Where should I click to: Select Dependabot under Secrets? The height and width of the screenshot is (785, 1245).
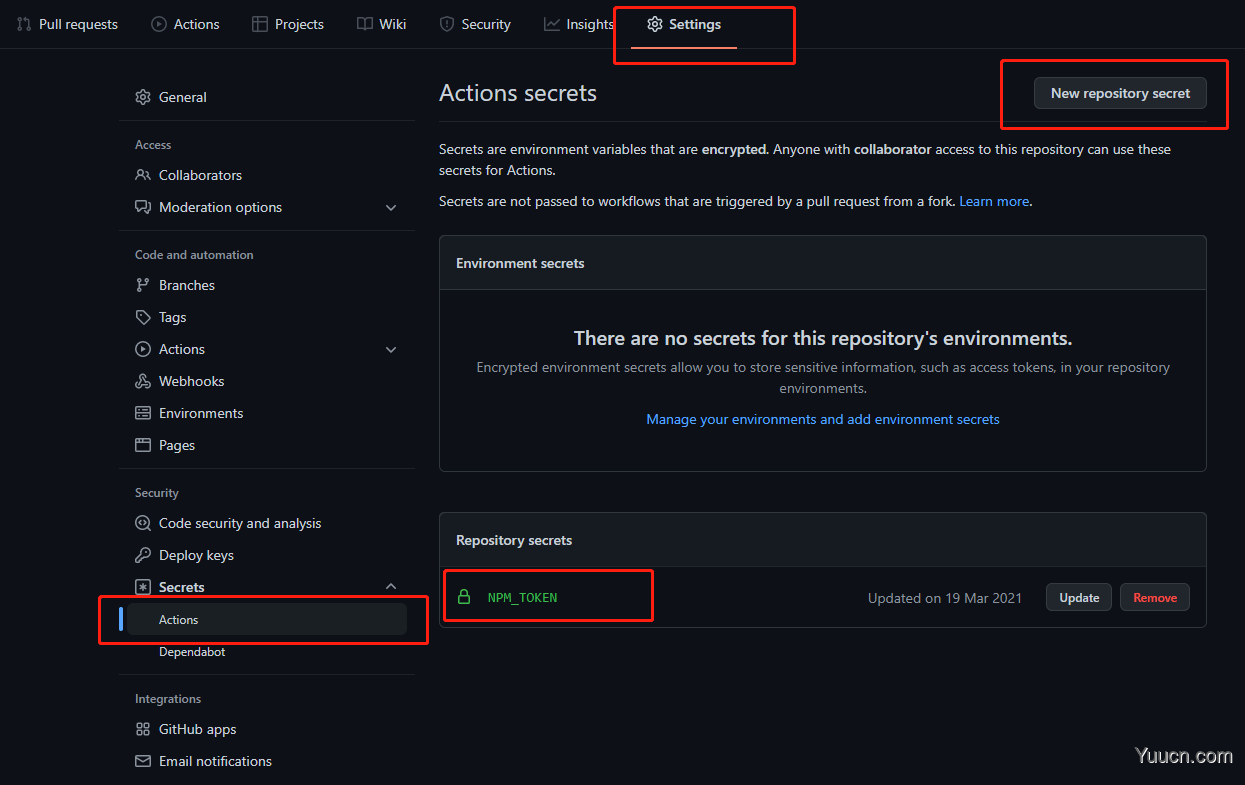point(192,652)
